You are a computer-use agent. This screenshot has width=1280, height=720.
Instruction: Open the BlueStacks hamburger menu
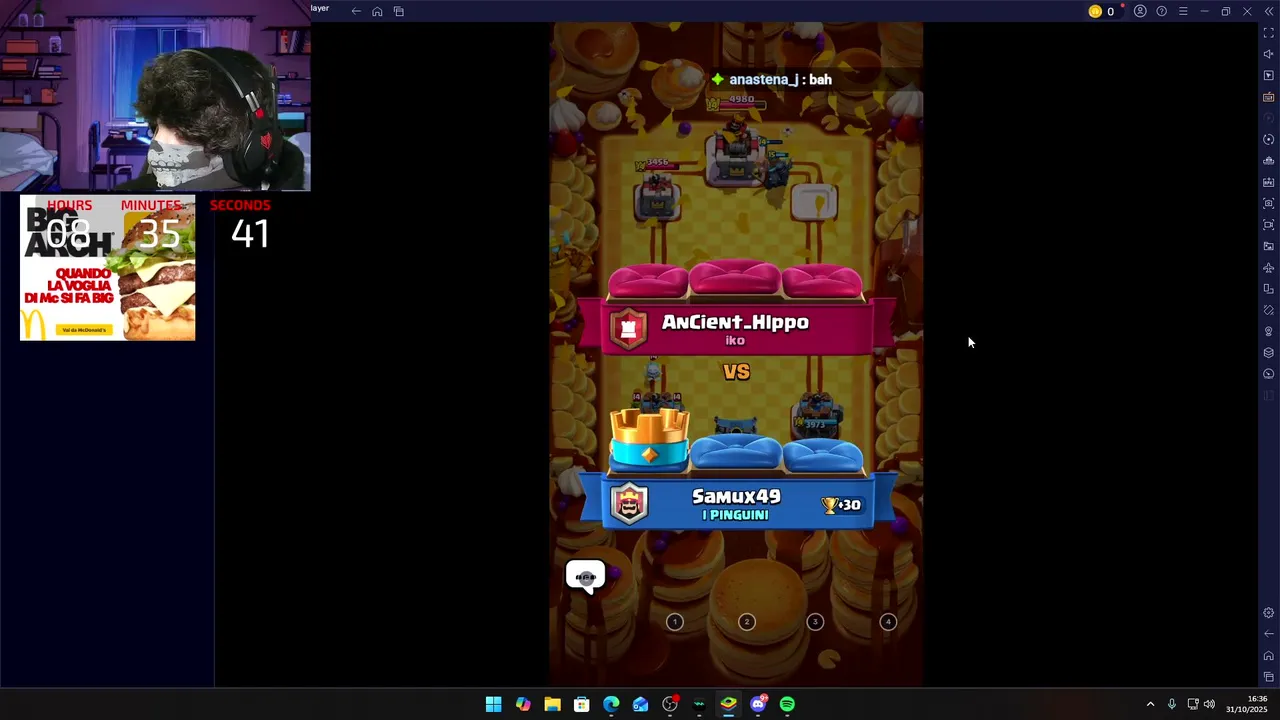pyautogui.click(x=1183, y=11)
